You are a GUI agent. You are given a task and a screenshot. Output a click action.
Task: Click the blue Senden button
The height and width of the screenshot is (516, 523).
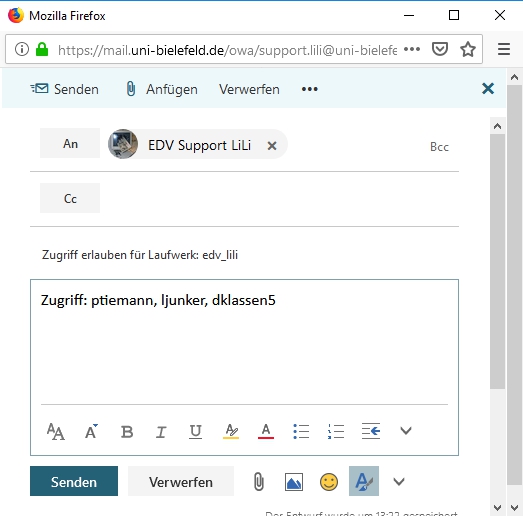click(x=74, y=481)
